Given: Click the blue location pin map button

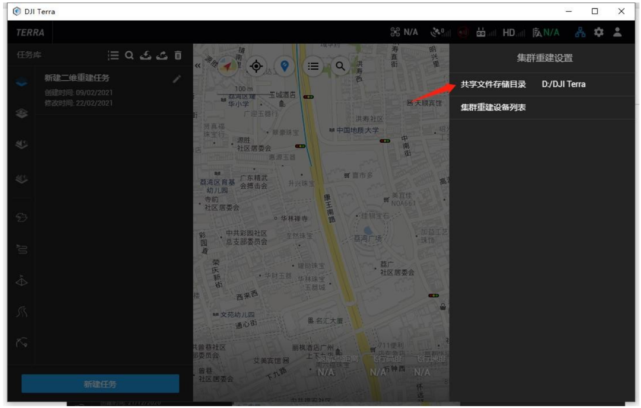Looking at the screenshot, I should click(285, 66).
